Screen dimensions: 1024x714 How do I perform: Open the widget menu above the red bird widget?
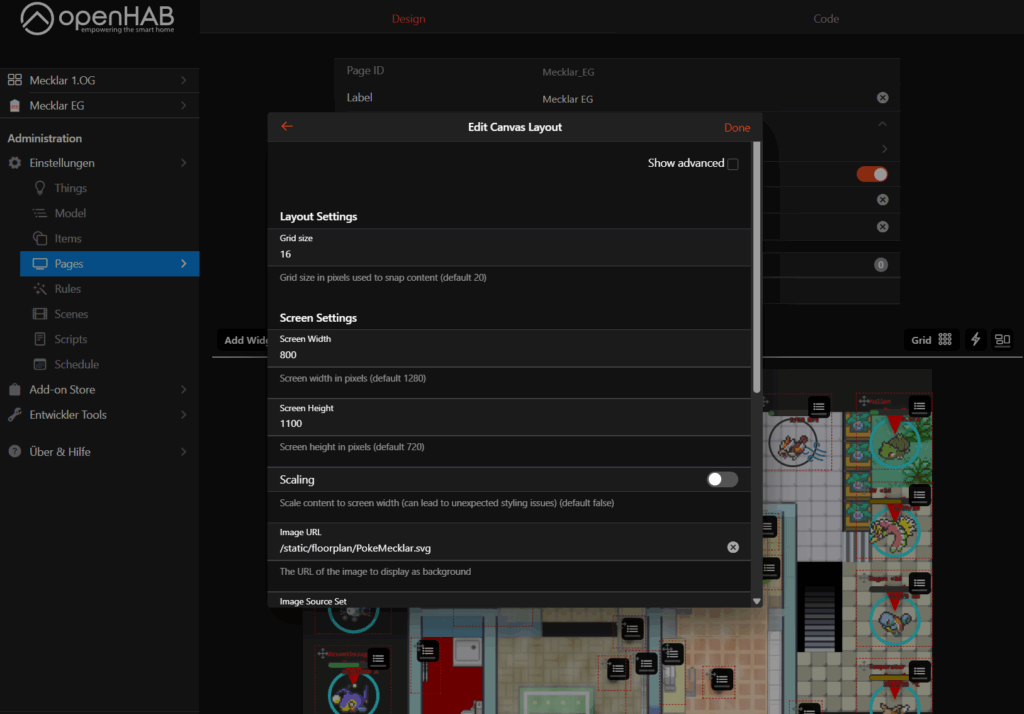tap(818, 407)
